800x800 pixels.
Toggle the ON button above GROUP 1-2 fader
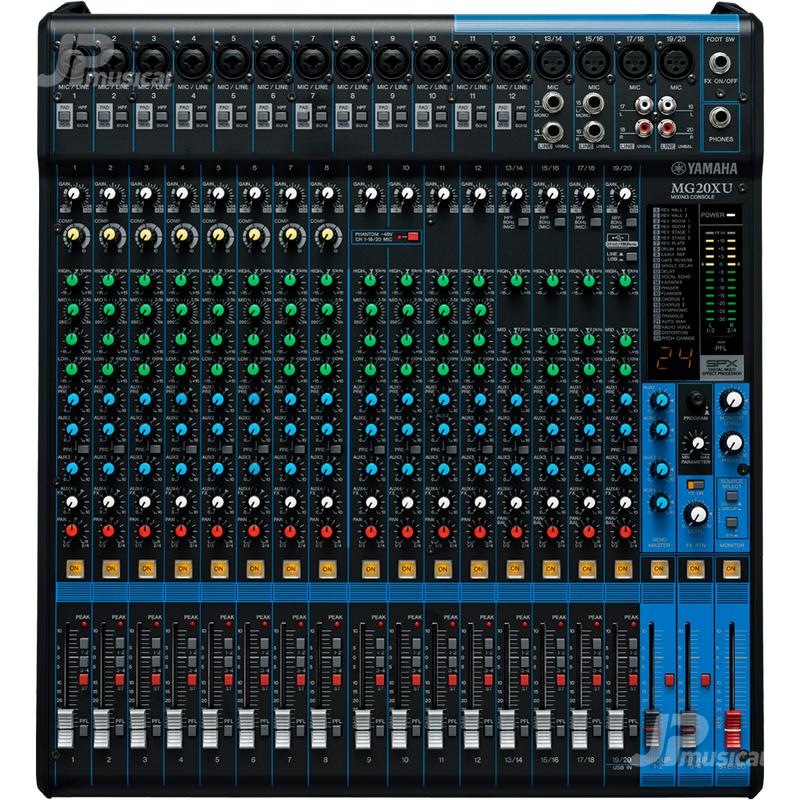pyautogui.click(x=659, y=568)
